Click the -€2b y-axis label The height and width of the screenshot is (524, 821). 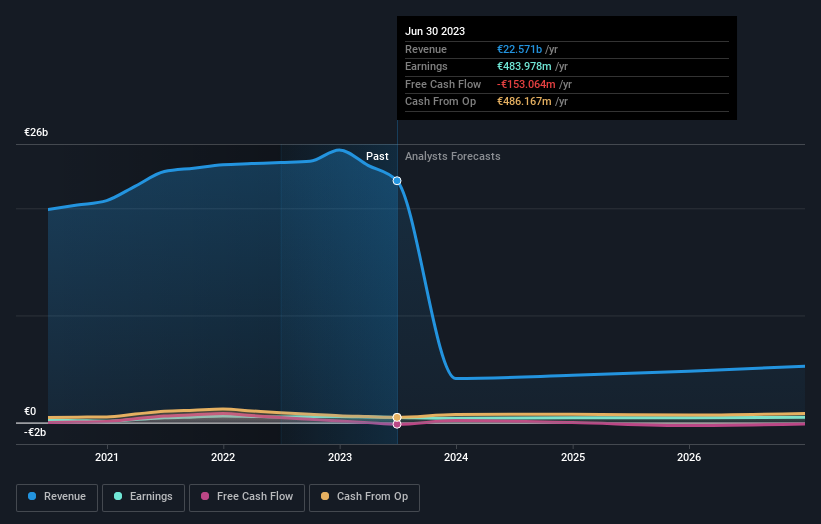pyautogui.click(x=35, y=432)
